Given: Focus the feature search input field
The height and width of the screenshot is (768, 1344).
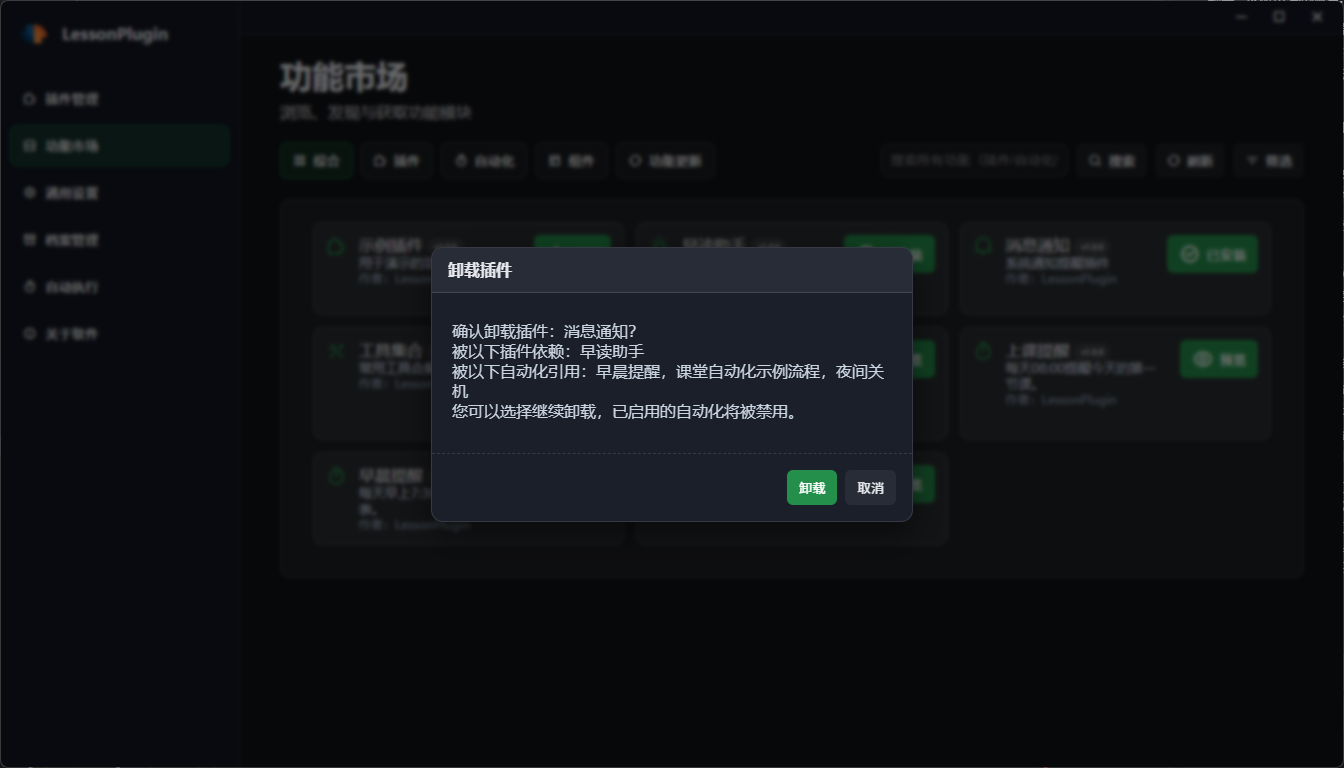Looking at the screenshot, I should click(x=975, y=160).
